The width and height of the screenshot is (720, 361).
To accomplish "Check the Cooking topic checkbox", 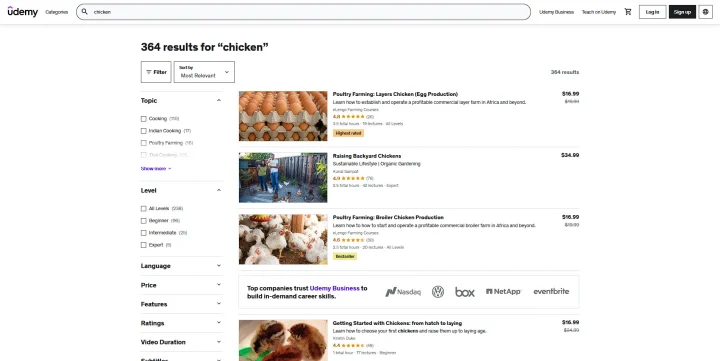I will [144, 119].
